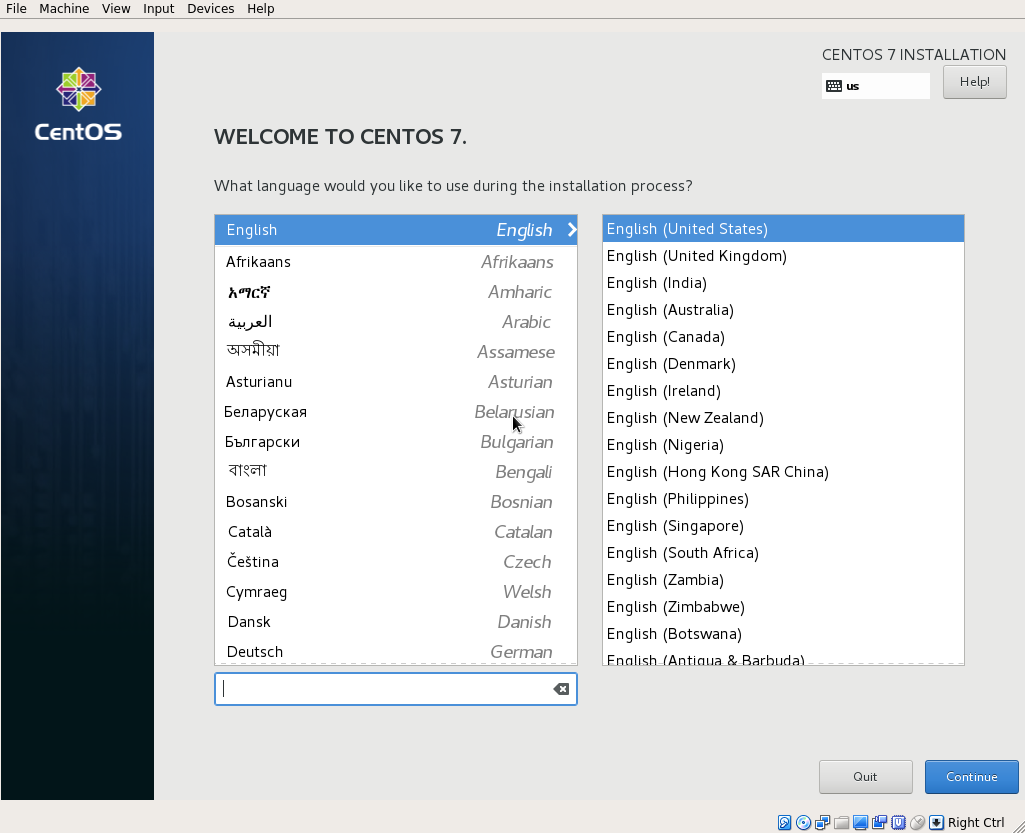
Task: Open the Input menu
Action: [158, 8]
